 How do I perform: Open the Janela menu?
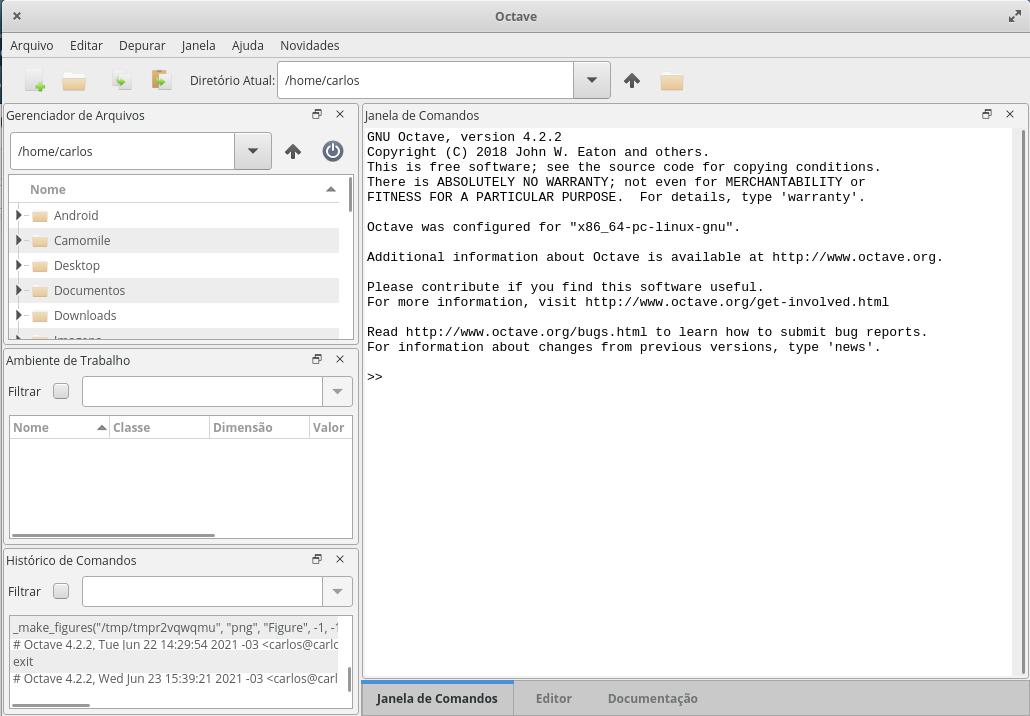point(198,45)
